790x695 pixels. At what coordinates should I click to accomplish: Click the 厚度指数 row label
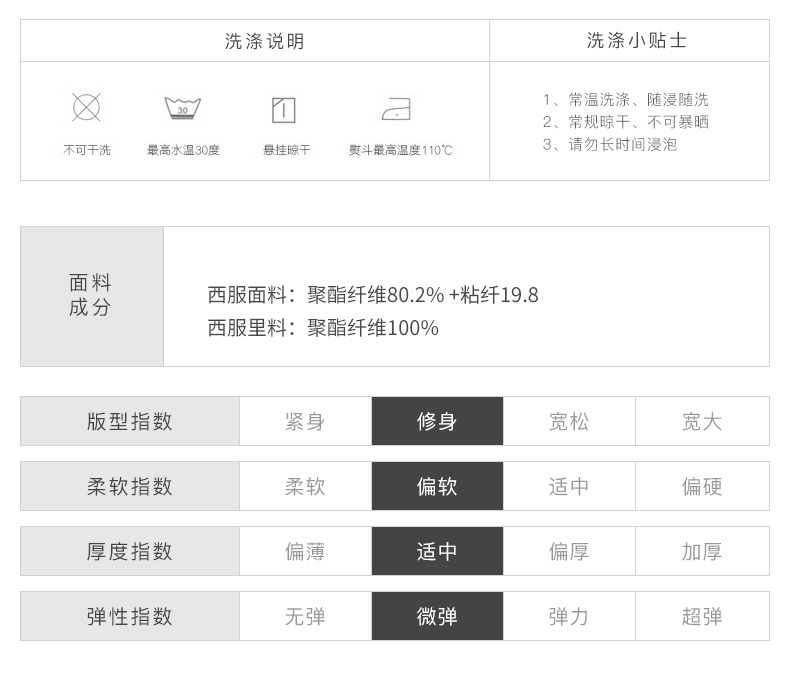[x=130, y=551]
